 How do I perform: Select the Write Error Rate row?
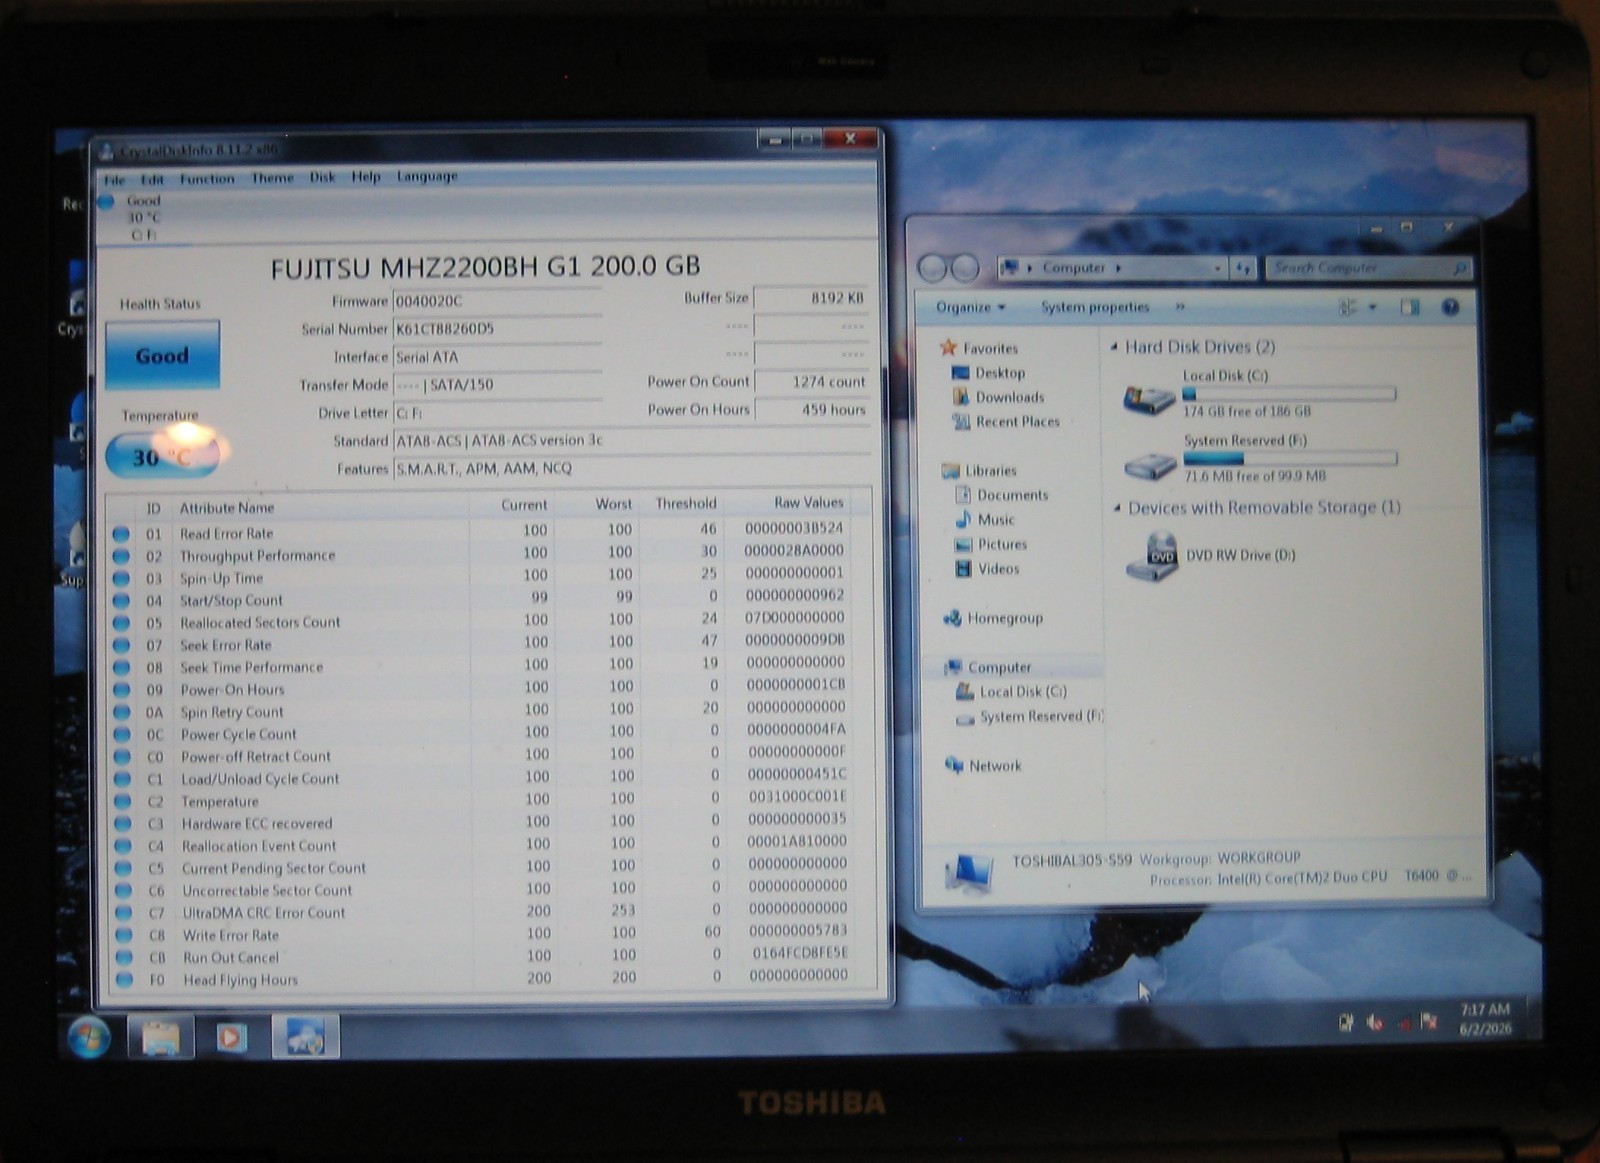point(490,935)
